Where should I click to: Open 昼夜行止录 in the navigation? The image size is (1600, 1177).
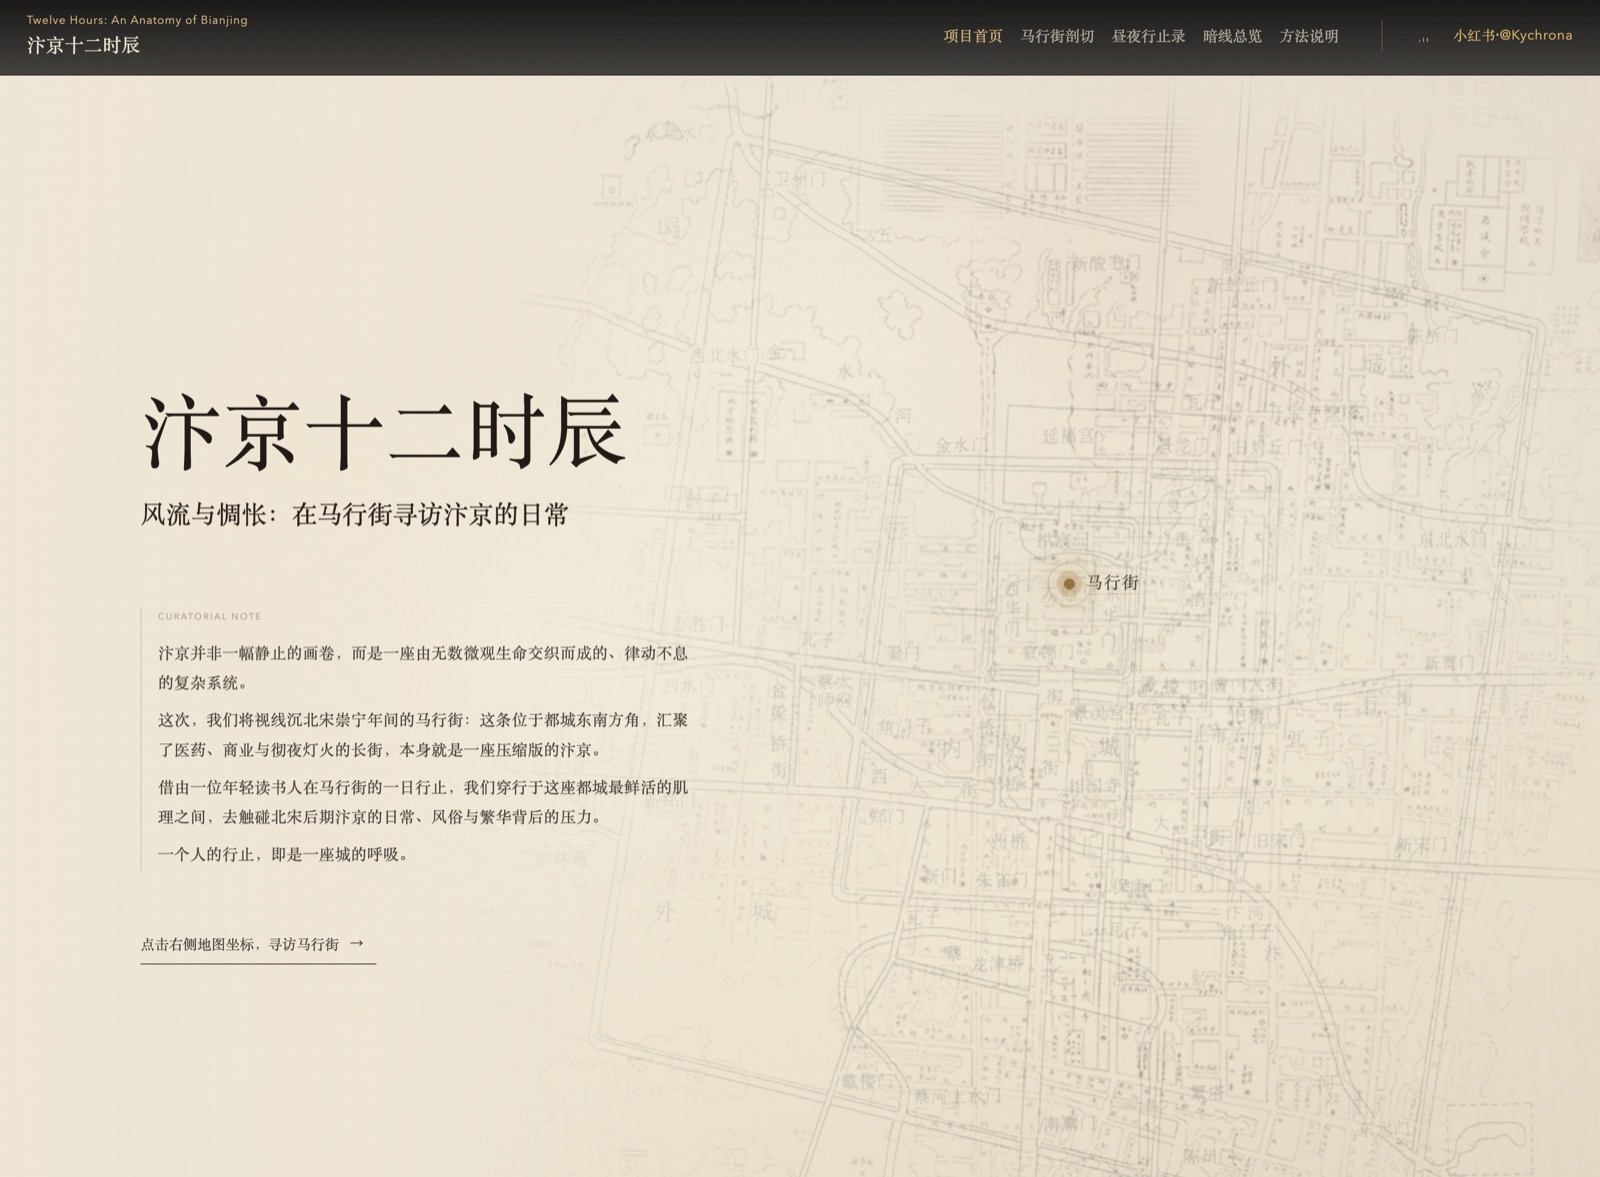click(x=1148, y=36)
